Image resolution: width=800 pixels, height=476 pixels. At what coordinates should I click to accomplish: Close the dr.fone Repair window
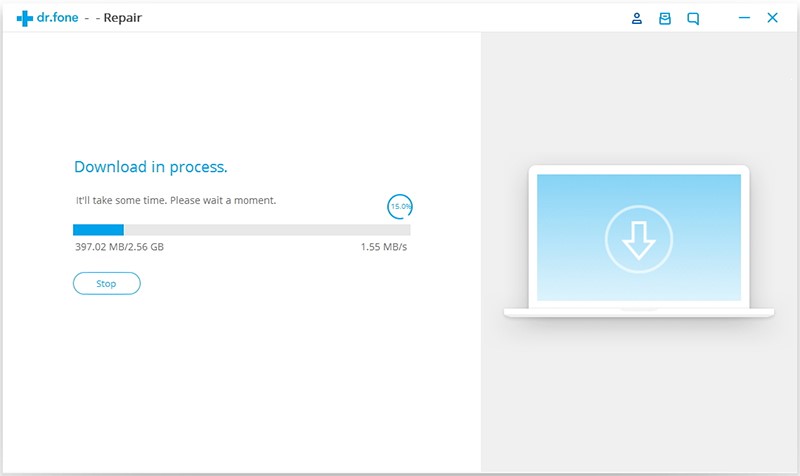[772, 18]
